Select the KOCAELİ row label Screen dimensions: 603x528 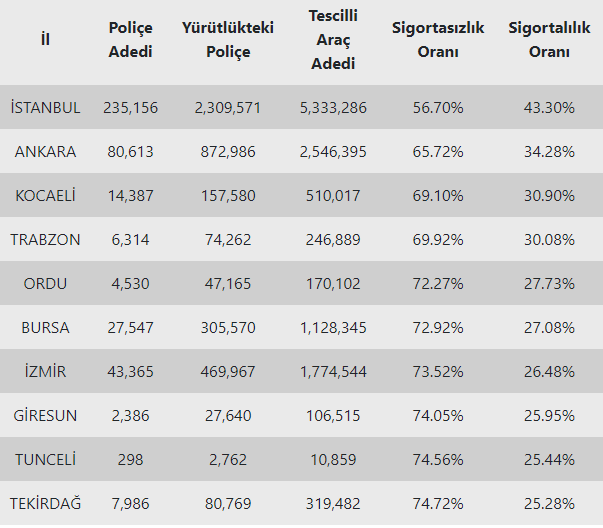[x=46, y=195]
